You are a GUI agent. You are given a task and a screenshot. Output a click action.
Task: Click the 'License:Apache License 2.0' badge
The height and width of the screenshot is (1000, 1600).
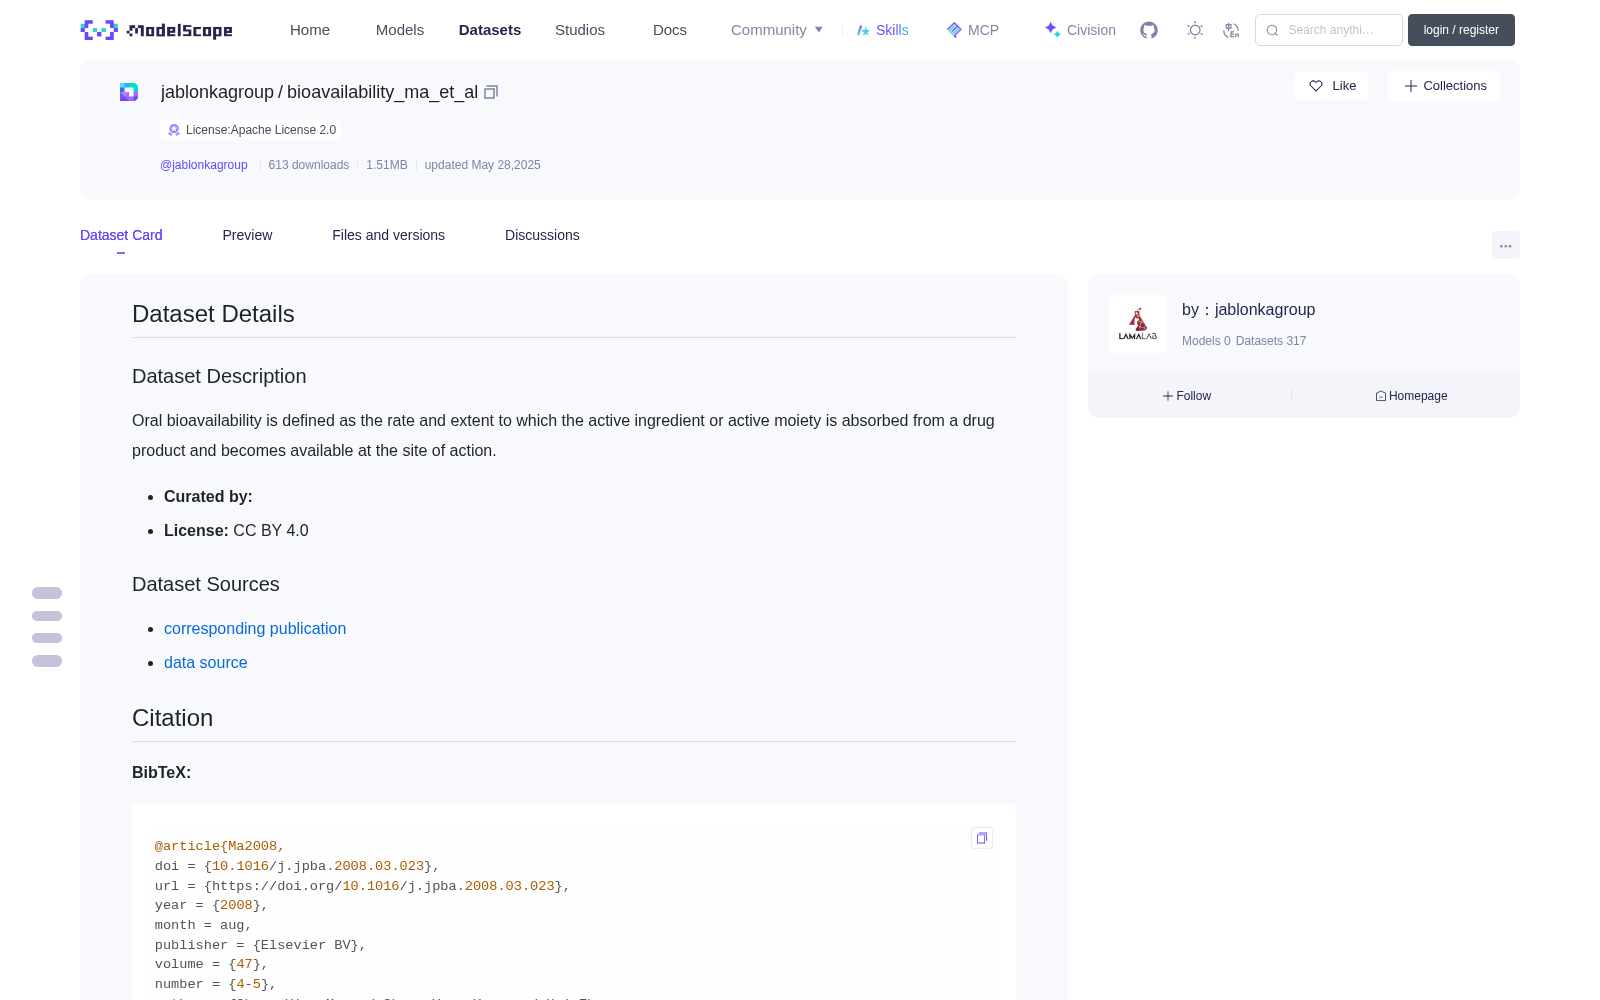250,130
